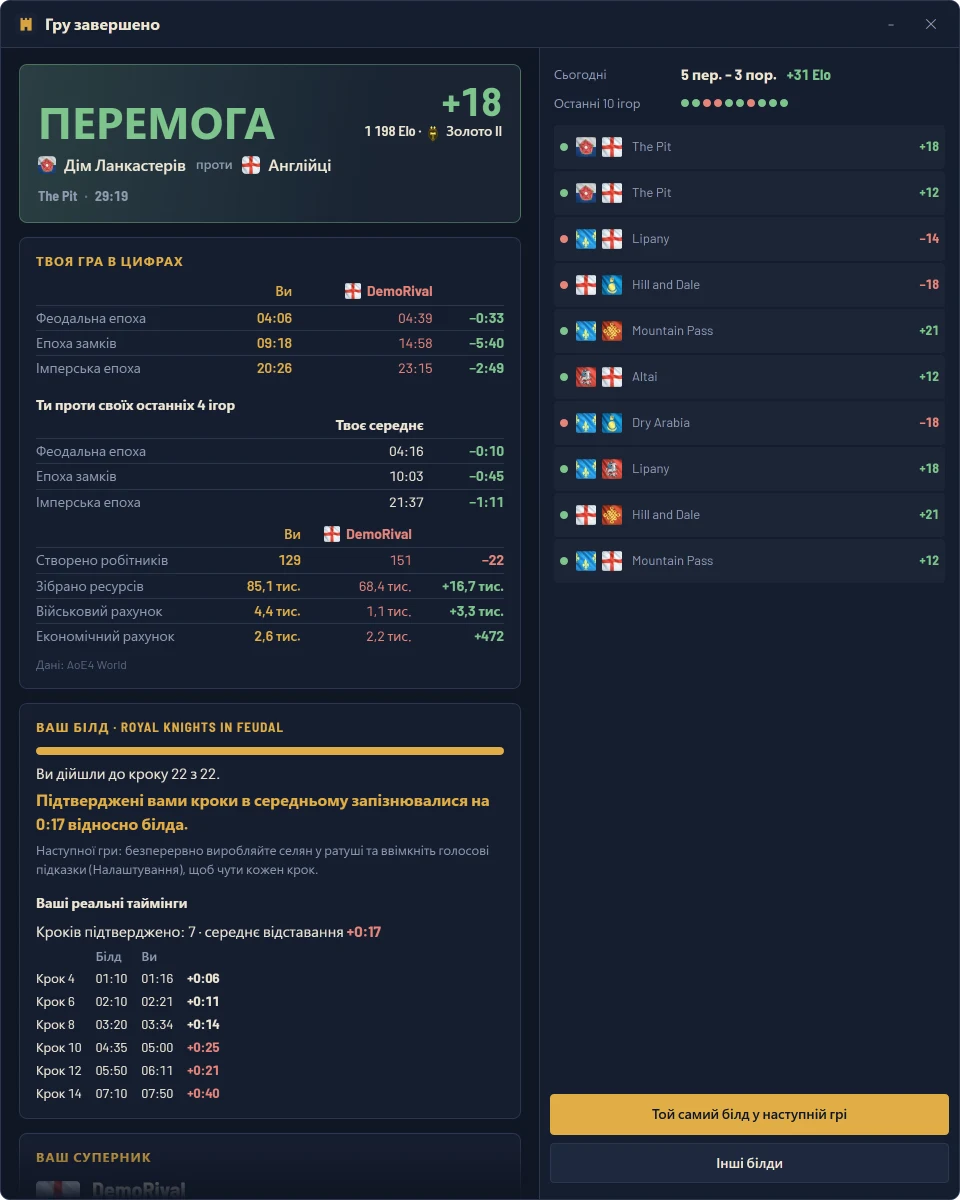Image resolution: width=960 pixels, height=1200 pixels.
Task: Select the Mountain Pass +12 match row
Action: [x=749, y=561]
